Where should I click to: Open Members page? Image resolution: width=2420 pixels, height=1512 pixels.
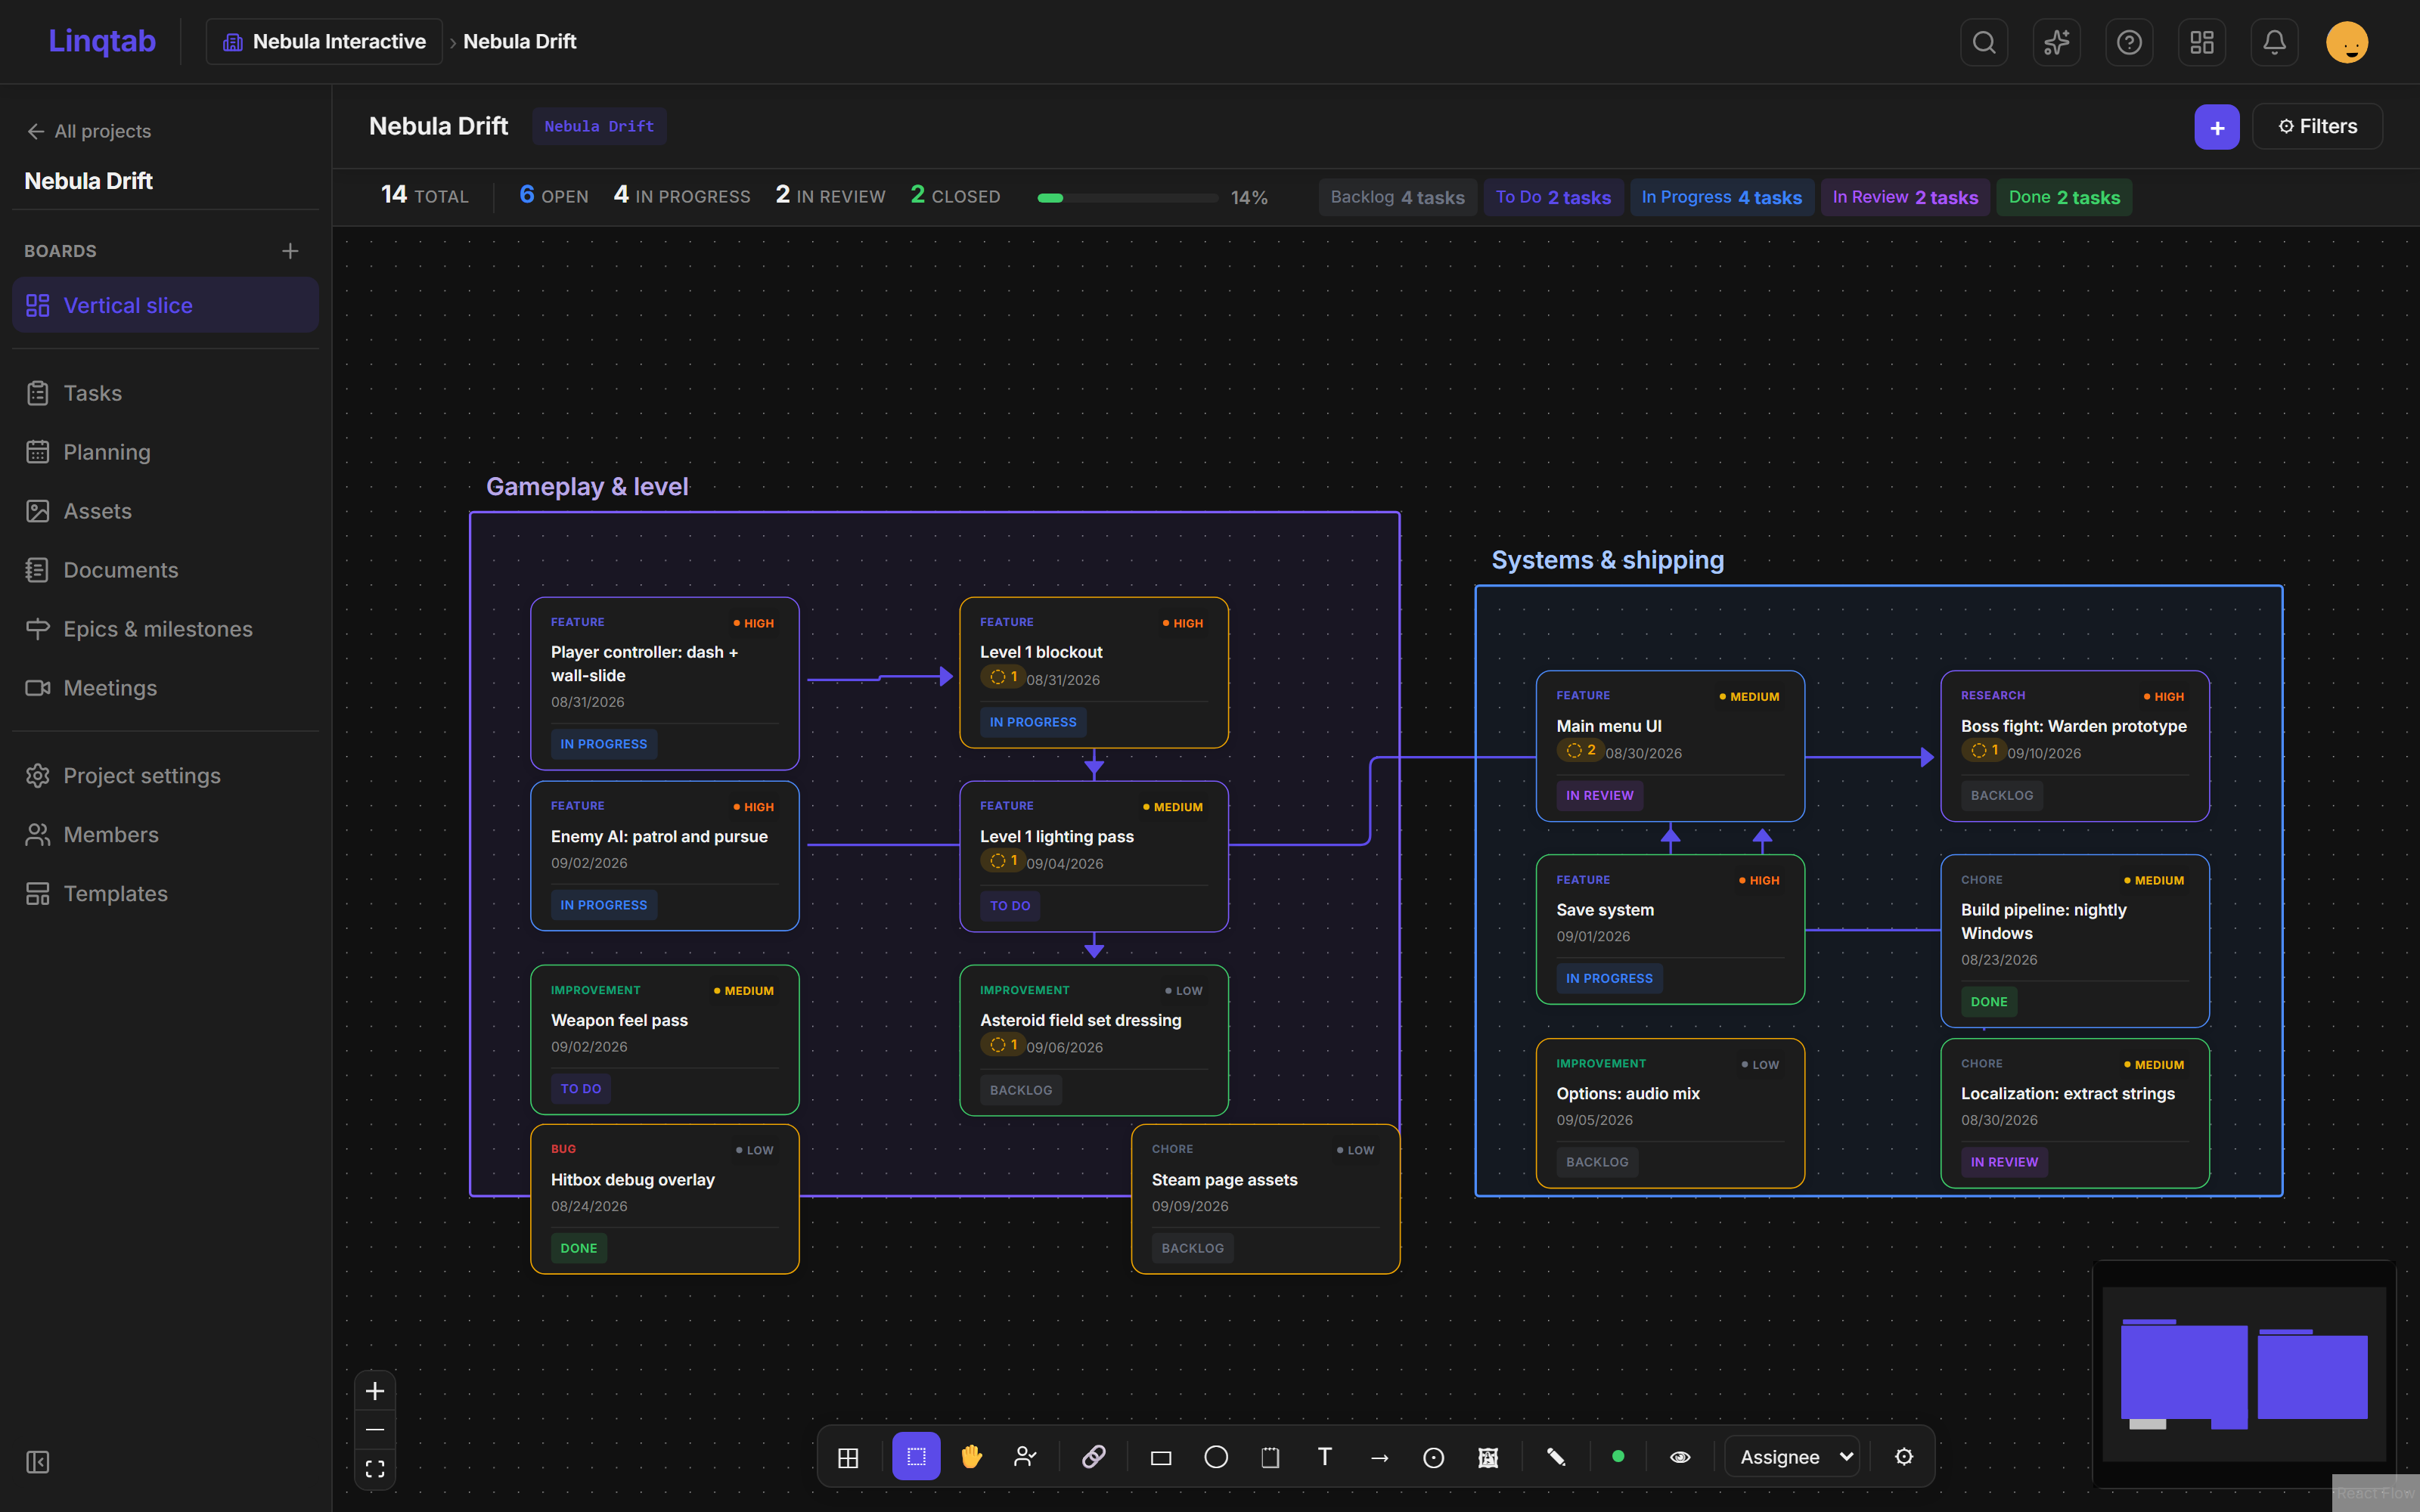pyautogui.click(x=165, y=835)
